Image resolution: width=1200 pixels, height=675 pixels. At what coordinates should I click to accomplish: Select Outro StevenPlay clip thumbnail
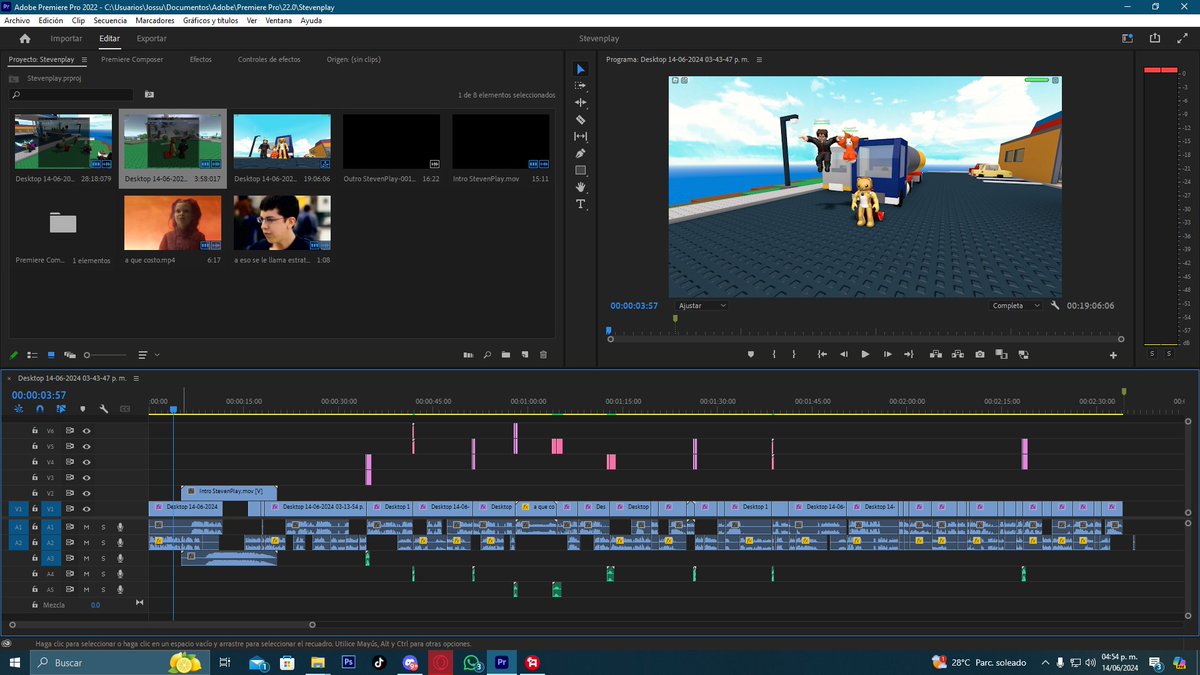tap(392, 142)
